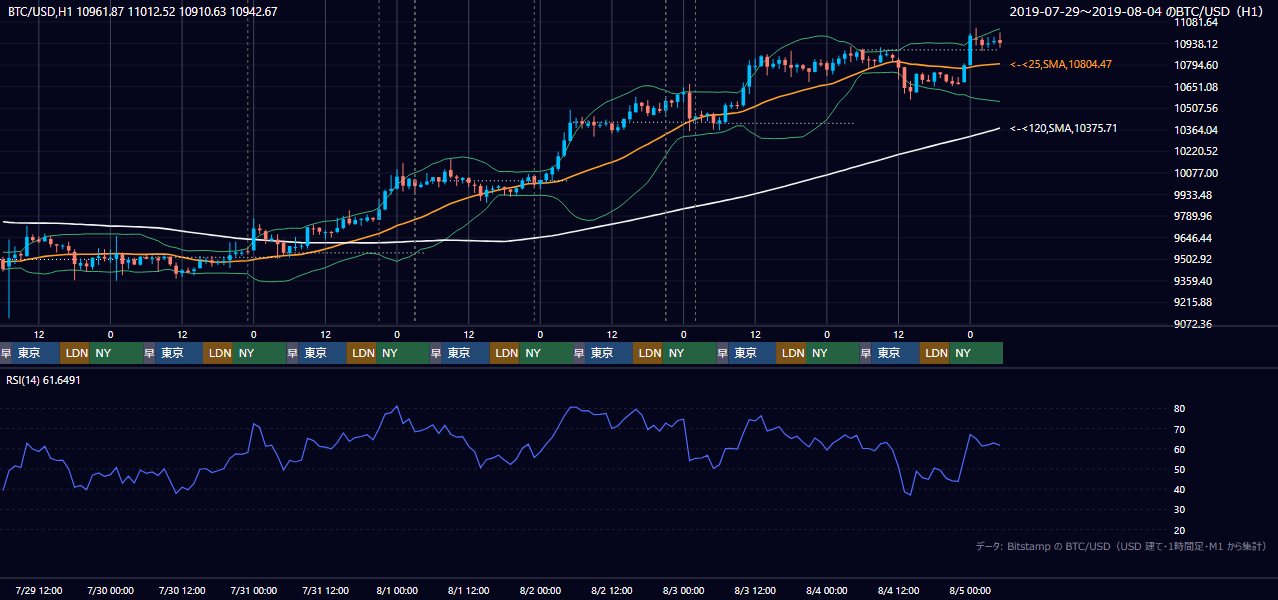This screenshot has height=600, width=1278.
Task: Click RSI scale level 50
Action: click(1179, 469)
